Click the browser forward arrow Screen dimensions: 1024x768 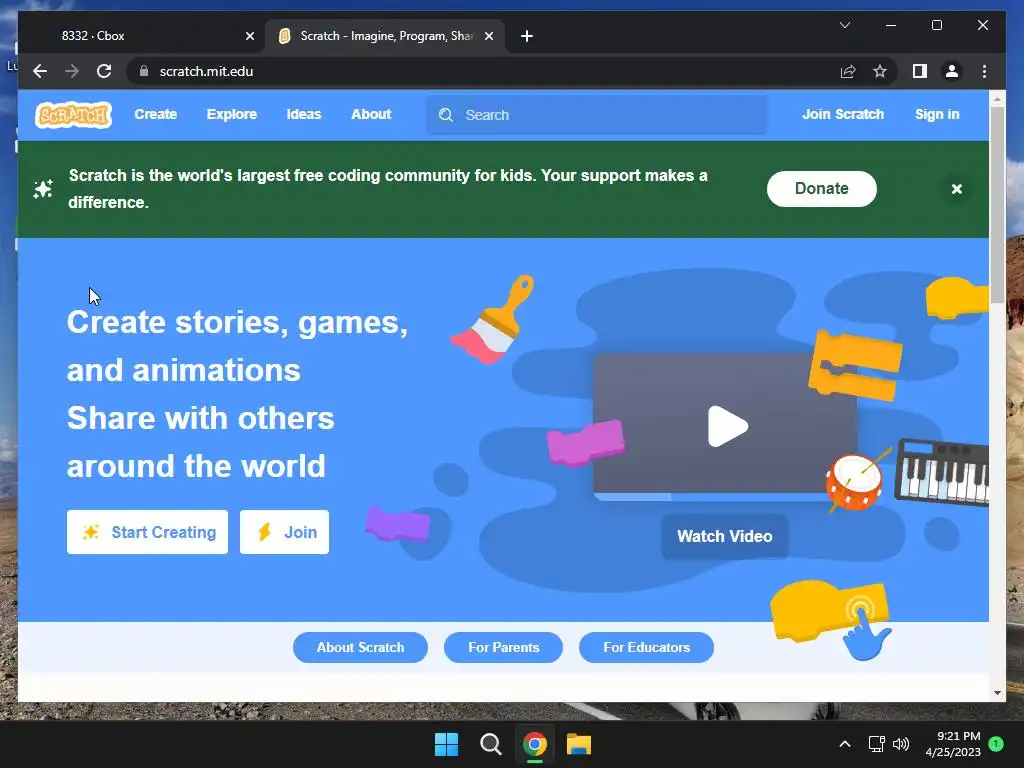[x=72, y=71]
